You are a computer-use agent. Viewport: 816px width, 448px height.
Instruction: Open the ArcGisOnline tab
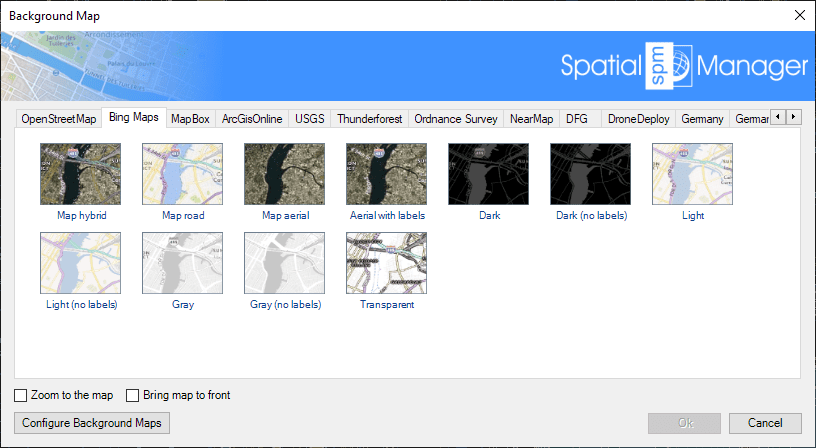252,119
